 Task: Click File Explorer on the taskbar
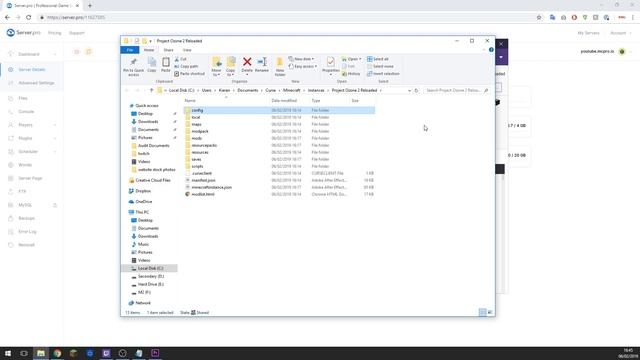41,353
